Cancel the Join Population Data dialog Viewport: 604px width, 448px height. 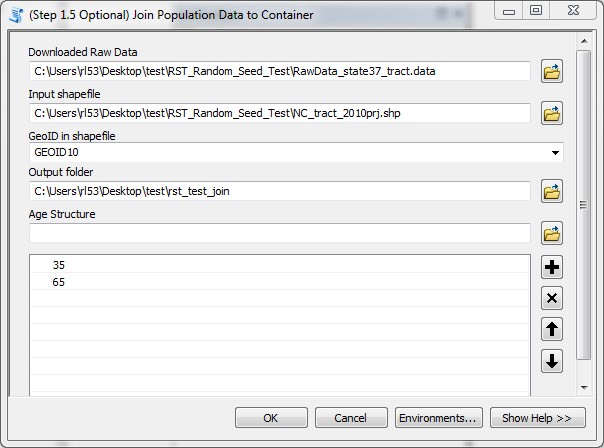[351, 417]
